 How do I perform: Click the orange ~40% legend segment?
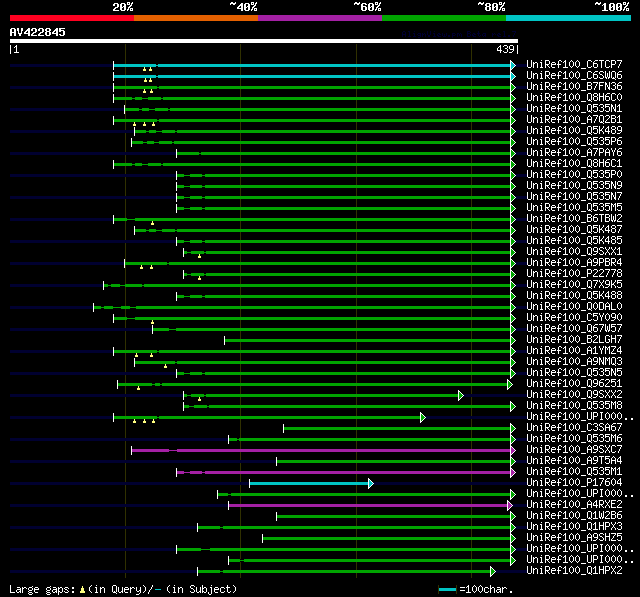tap(196, 18)
